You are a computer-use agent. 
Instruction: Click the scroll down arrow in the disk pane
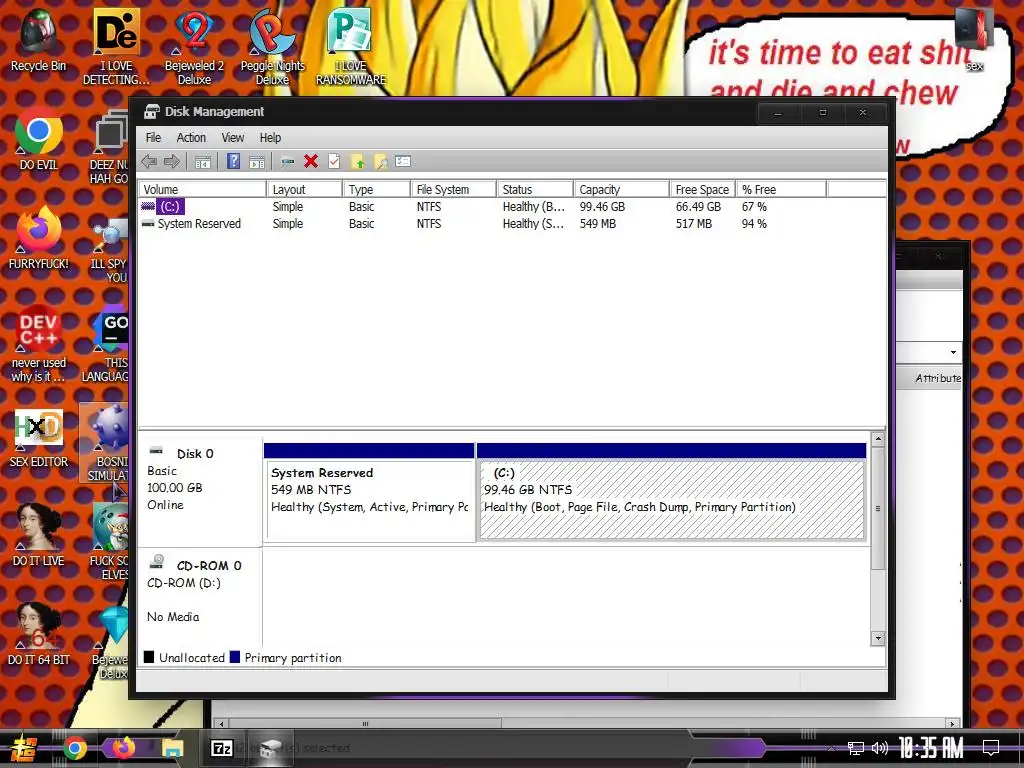(878, 638)
